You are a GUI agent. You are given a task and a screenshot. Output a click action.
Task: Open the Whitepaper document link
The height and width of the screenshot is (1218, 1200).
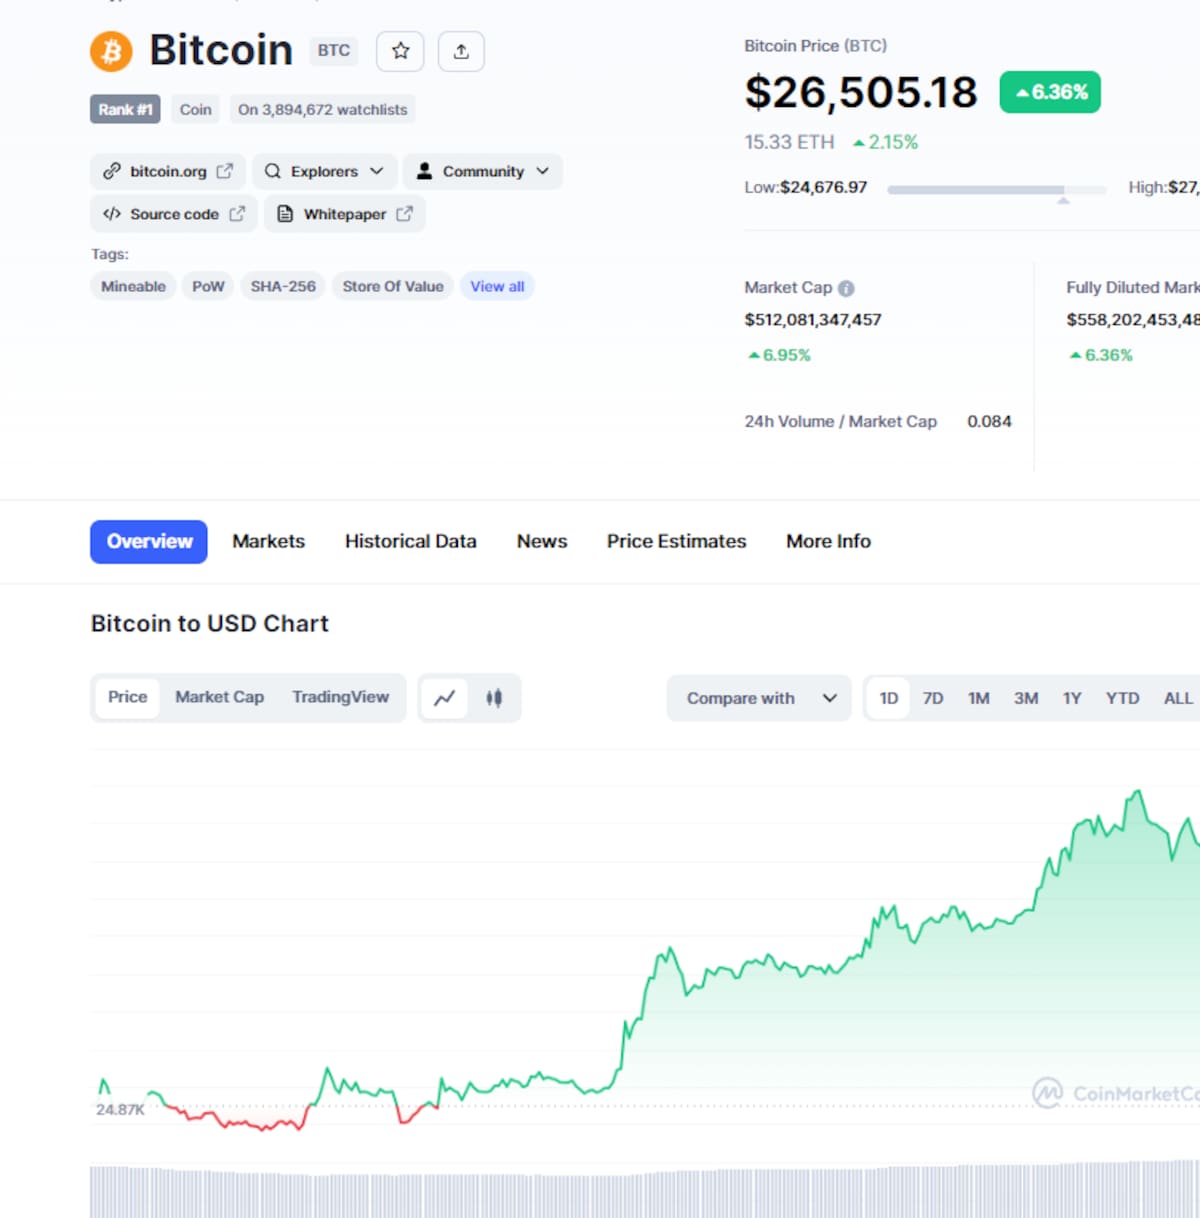345,214
